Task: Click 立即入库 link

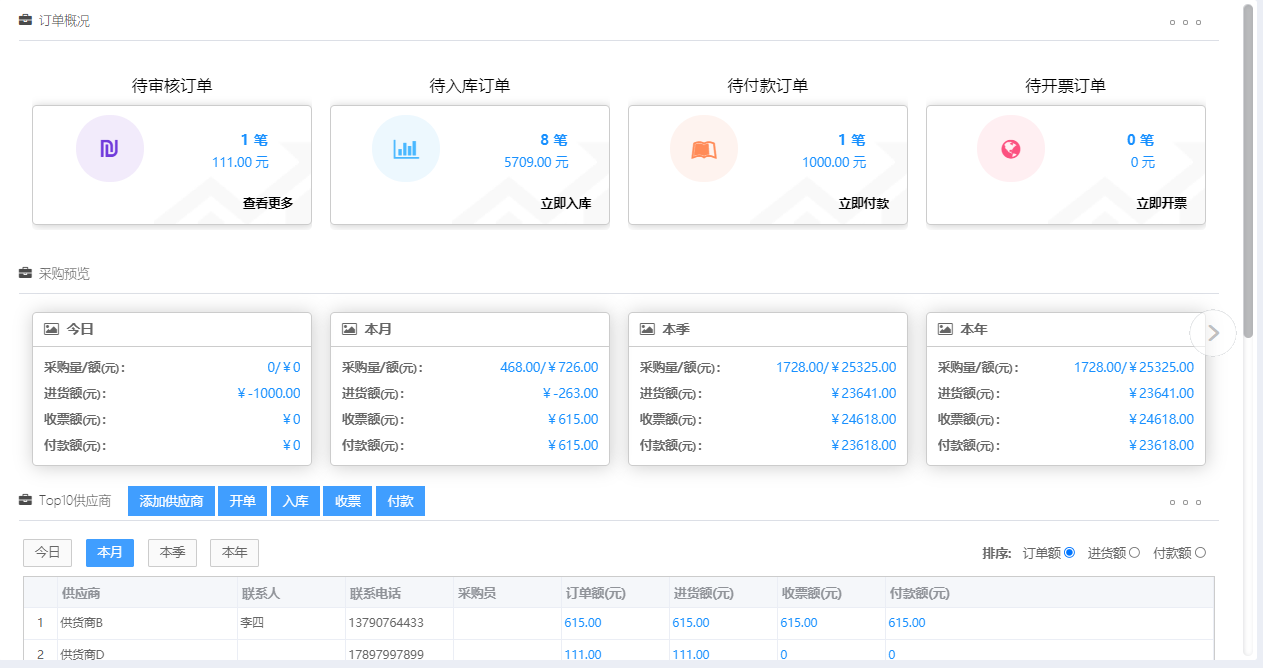Action: [566, 203]
